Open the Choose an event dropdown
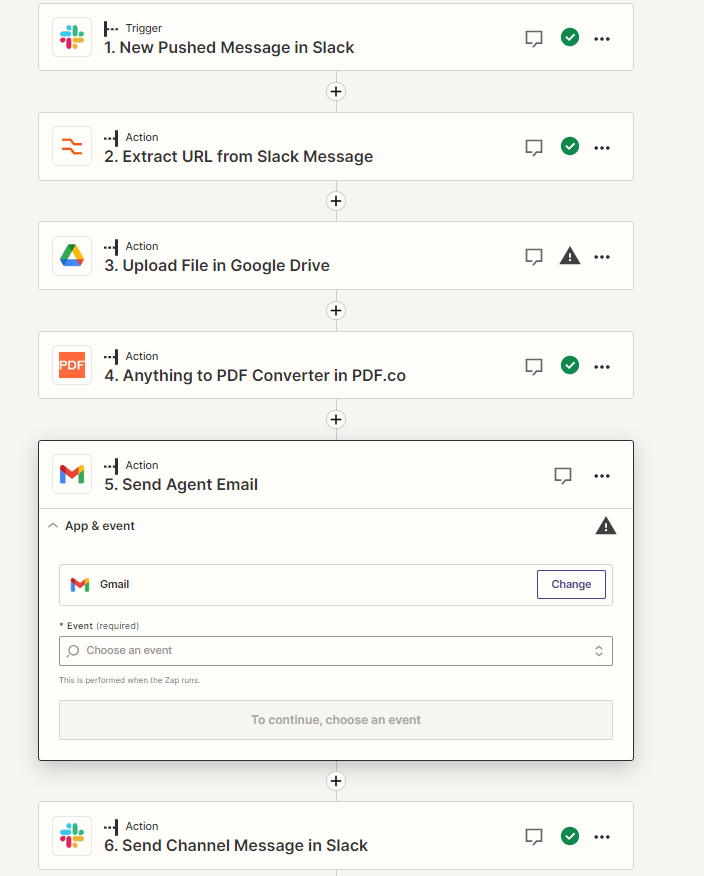Viewport: 704px width, 876px height. (x=336, y=651)
